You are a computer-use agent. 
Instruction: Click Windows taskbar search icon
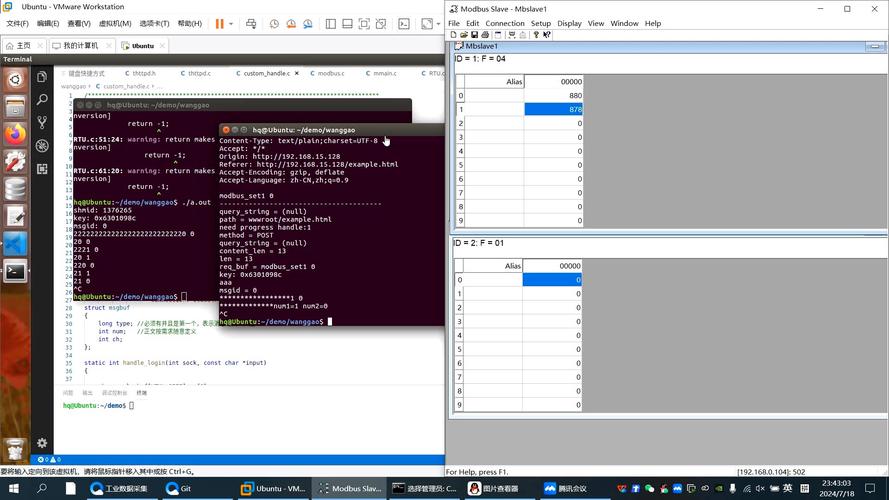(x=42, y=488)
